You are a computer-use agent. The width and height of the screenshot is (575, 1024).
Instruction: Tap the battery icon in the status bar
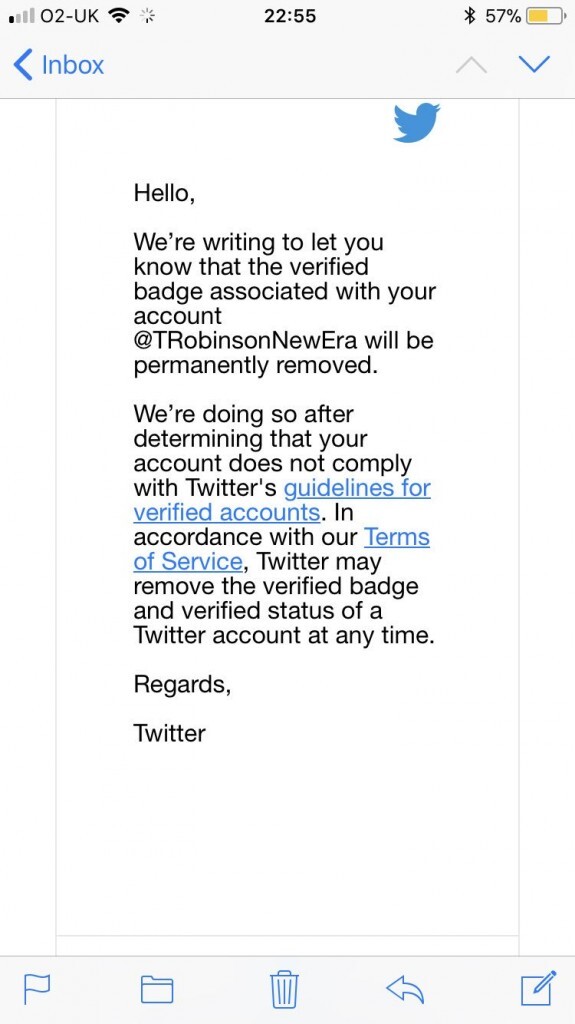click(546, 16)
